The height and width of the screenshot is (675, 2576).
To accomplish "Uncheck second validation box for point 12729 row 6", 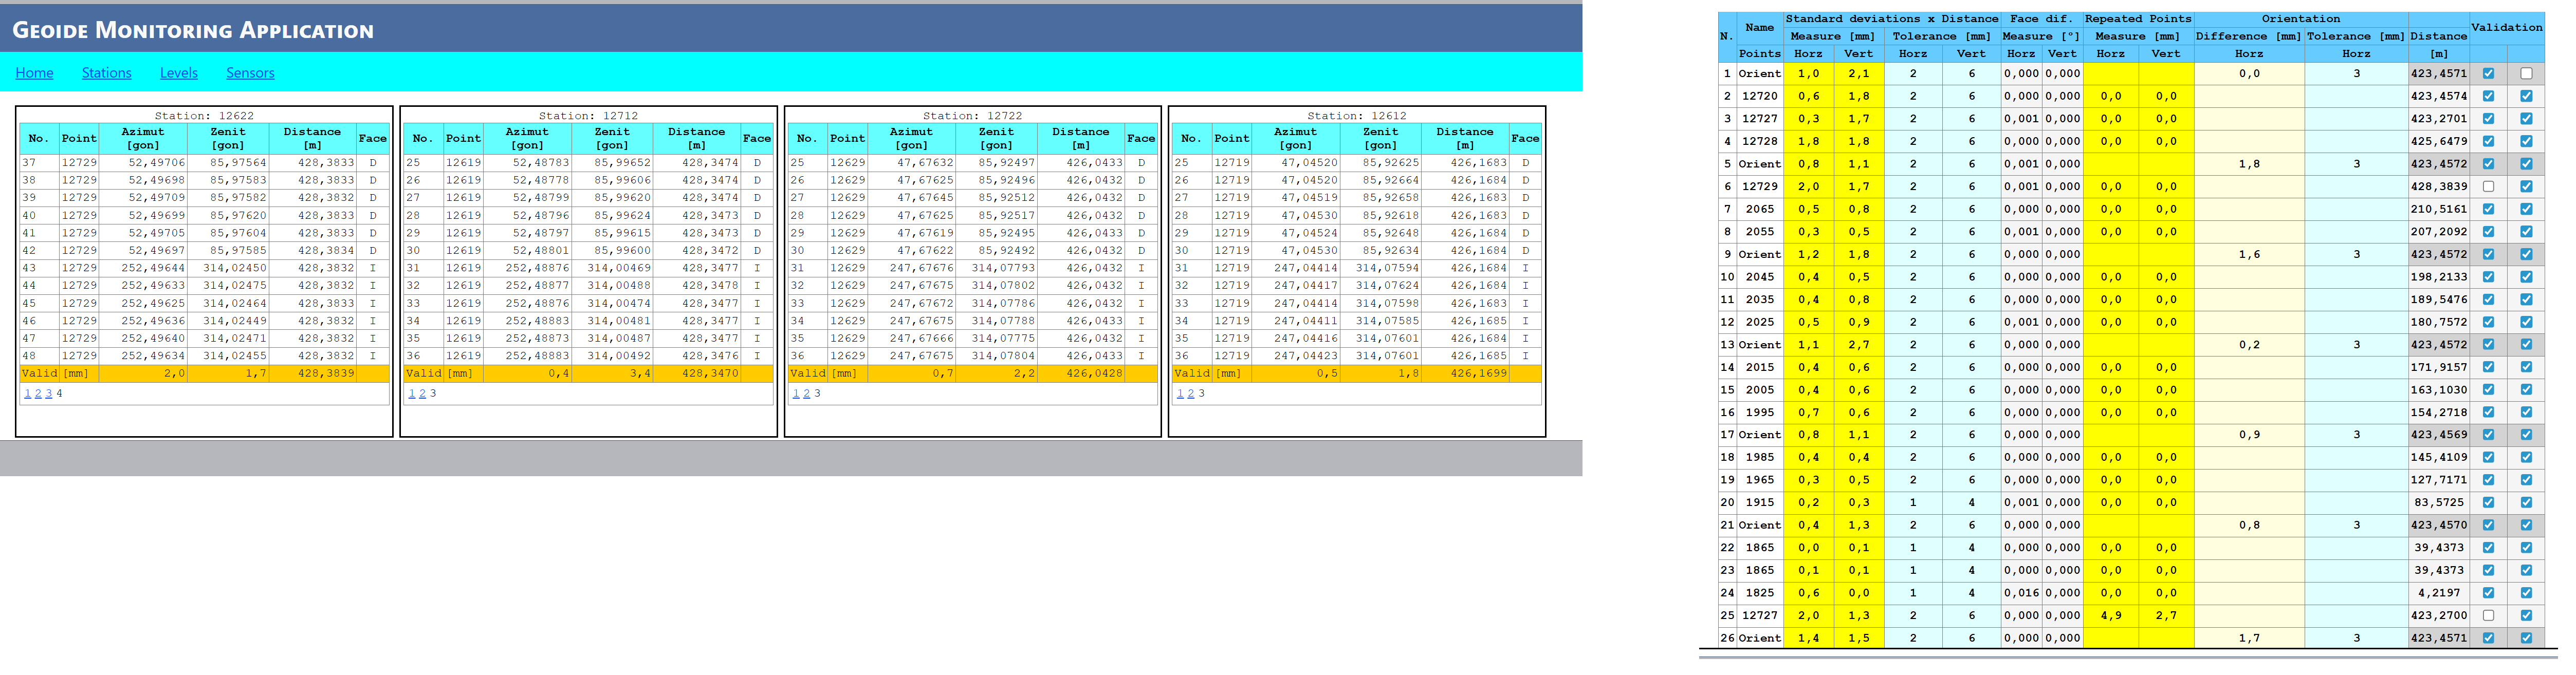I will [x=2526, y=186].
